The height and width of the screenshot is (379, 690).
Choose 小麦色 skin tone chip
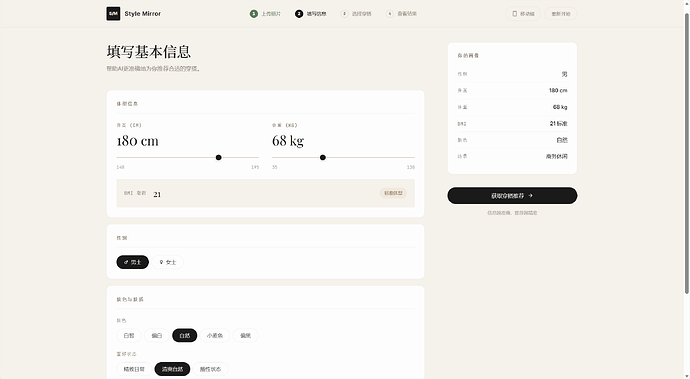click(x=215, y=335)
